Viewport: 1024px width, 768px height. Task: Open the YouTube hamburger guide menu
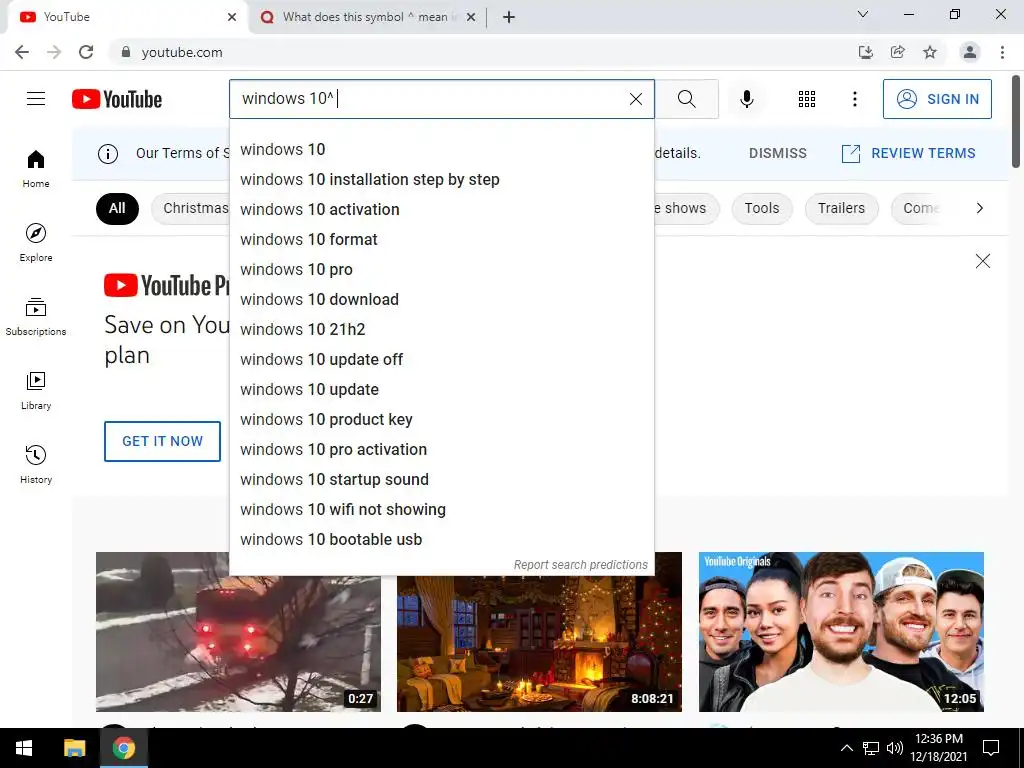tap(36, 99)
